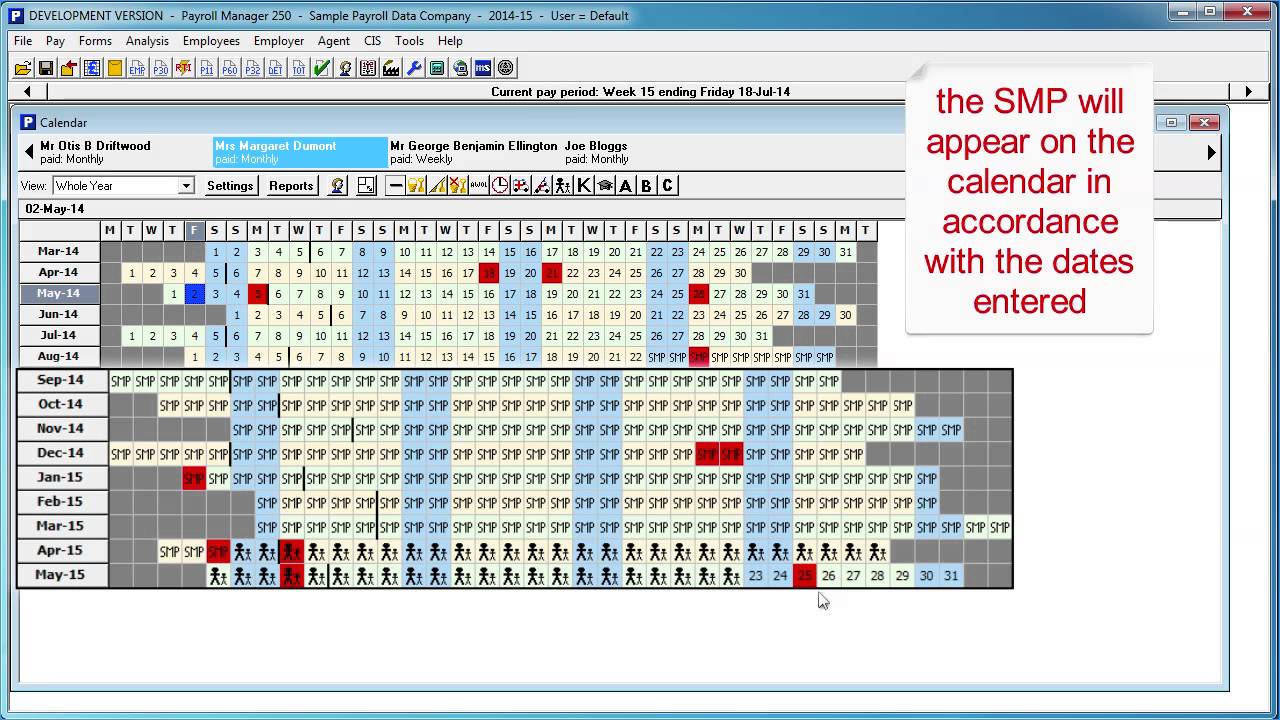Viewport: 1280px width, 720px height.
Task: Select the minus/clear marker in Calendar toolbar
Action: (x=395, y=185)
